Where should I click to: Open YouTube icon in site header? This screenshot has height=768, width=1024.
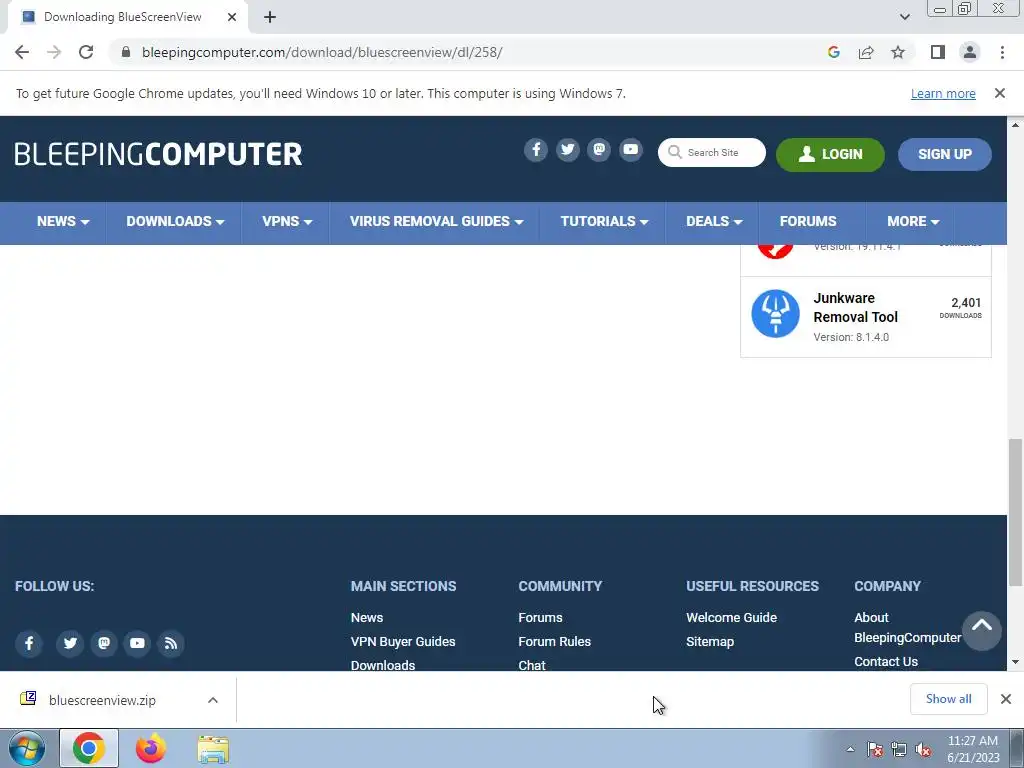click(631, 150)
